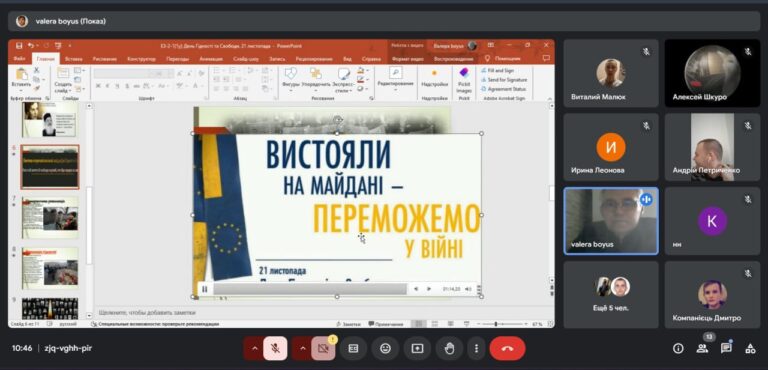The image size is (768, 370).
Task: Click the Ещё 5 чел. tile
Action: tap(611, 295)
